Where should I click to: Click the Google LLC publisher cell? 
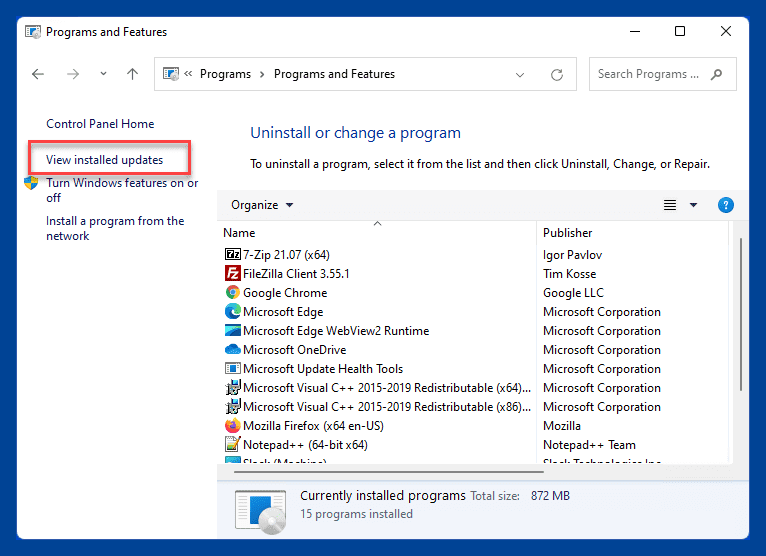click(574, 293)
